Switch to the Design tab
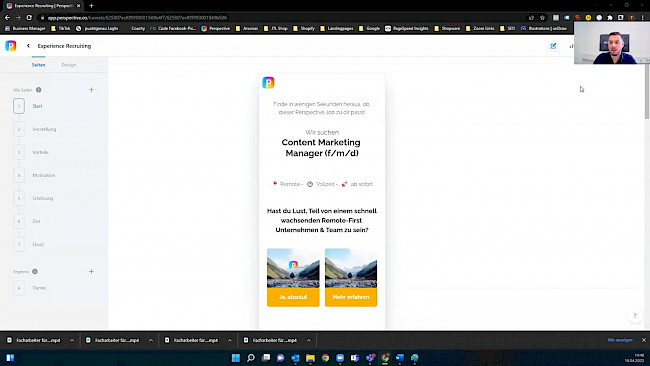 click(69, 65)
